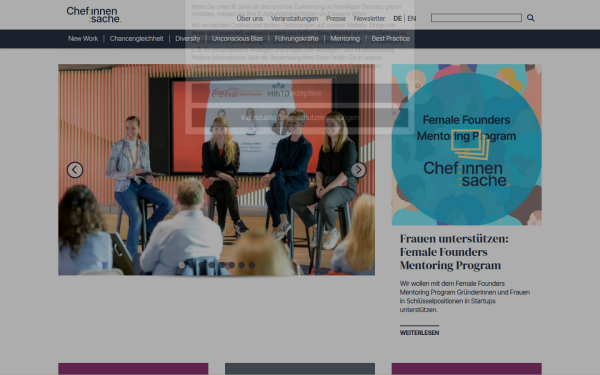The width and height of the screenshot is (600, 375).
Task: Open Individuelle Datenschutzeinstellungen in cookie dialog
Action: tap(300, 117)
